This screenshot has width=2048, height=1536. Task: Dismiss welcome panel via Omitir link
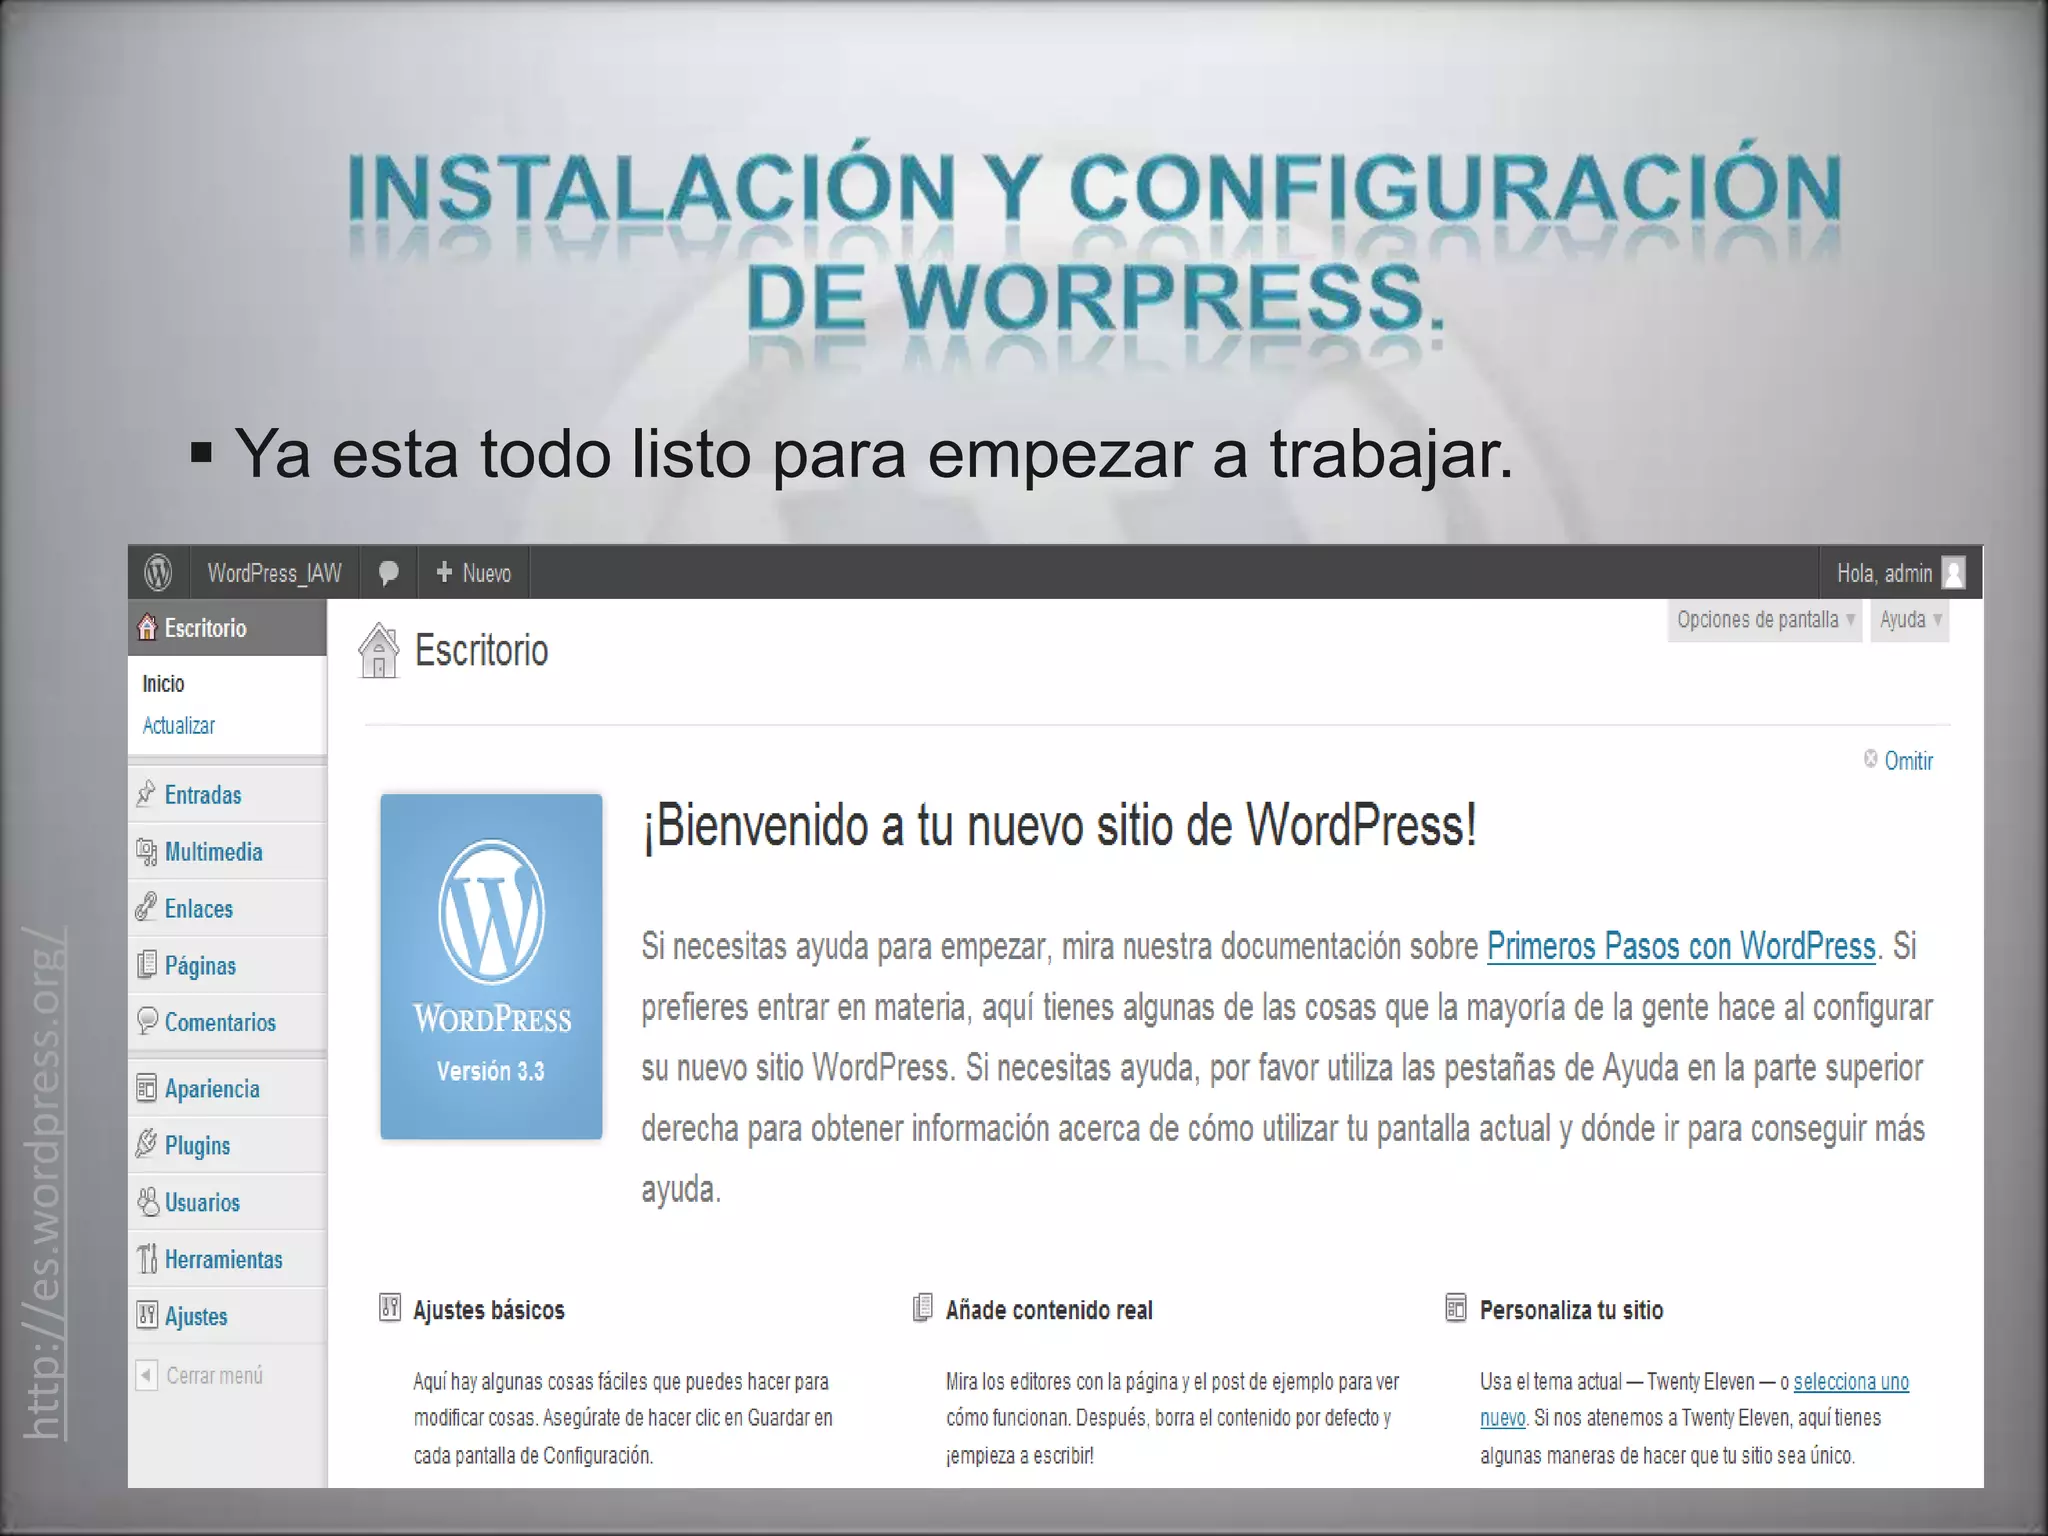click(x=1908, y=760)
